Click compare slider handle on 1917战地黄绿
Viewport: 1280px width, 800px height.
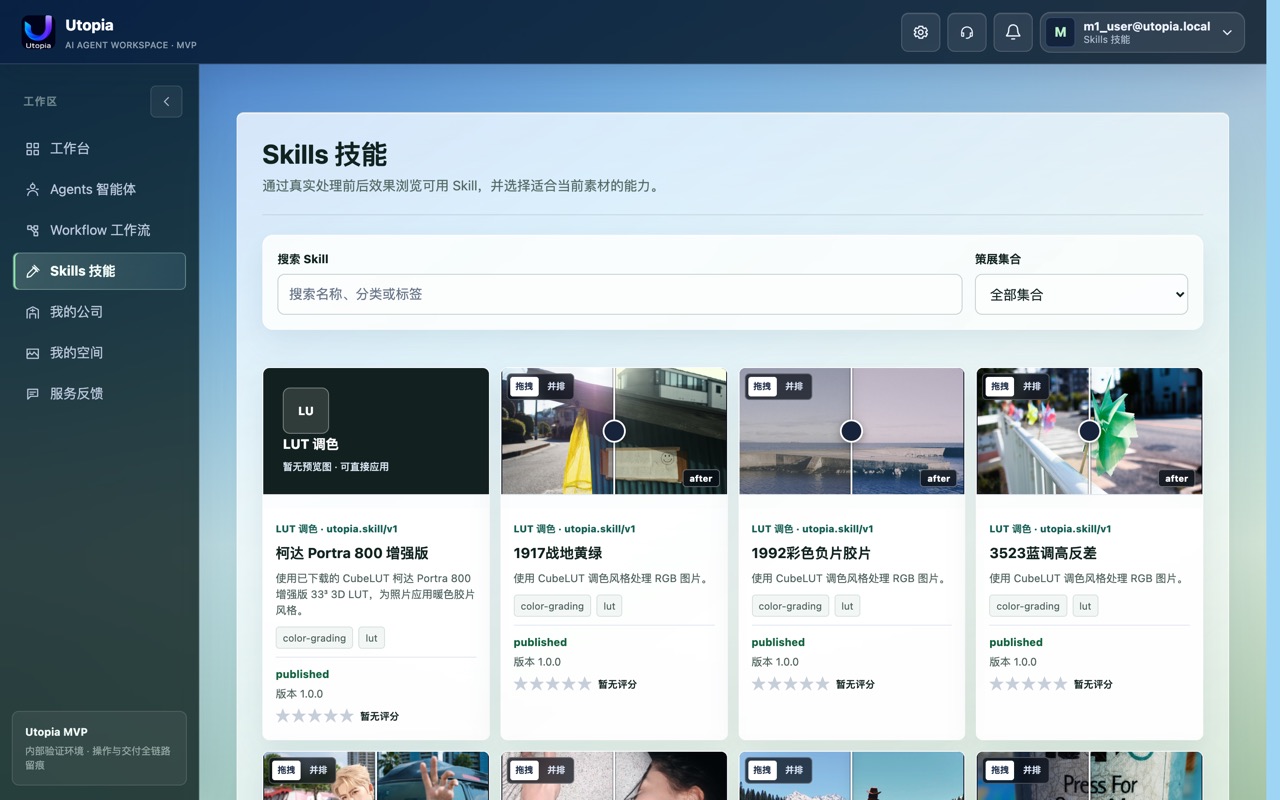(614, 430)
